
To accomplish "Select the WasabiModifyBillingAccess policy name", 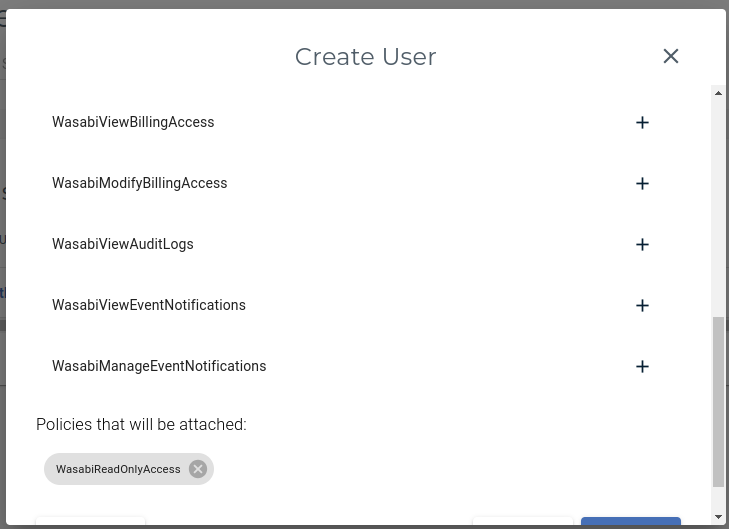I will [139, 183].
